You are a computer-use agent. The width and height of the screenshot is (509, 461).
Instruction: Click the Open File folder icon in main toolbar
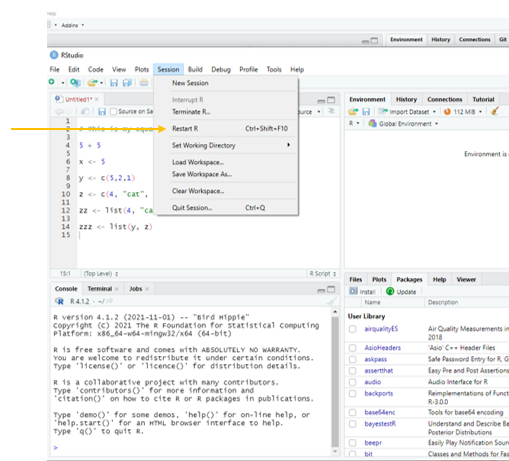pyautogui.click(x=92, y=82)
